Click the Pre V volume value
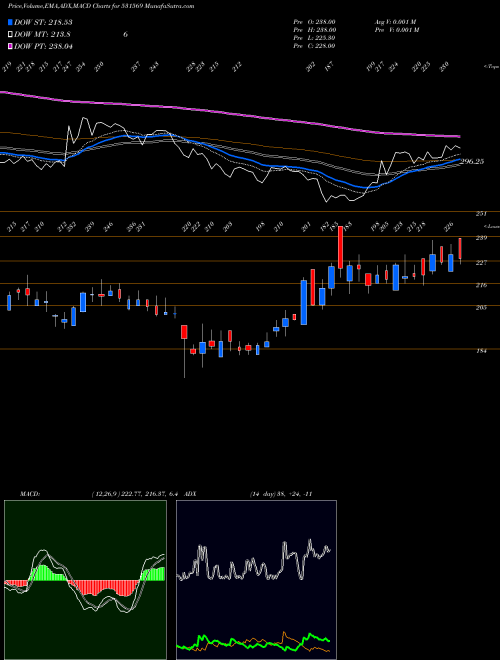Image resolution: width=500 pixels, height=660 pixels. (397, 30)
